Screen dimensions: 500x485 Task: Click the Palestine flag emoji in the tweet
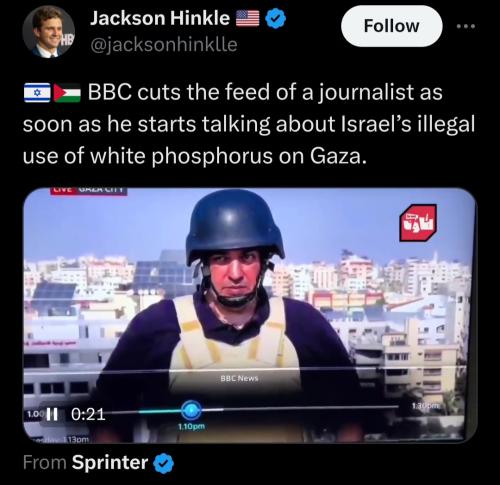(x=67, y=93)
